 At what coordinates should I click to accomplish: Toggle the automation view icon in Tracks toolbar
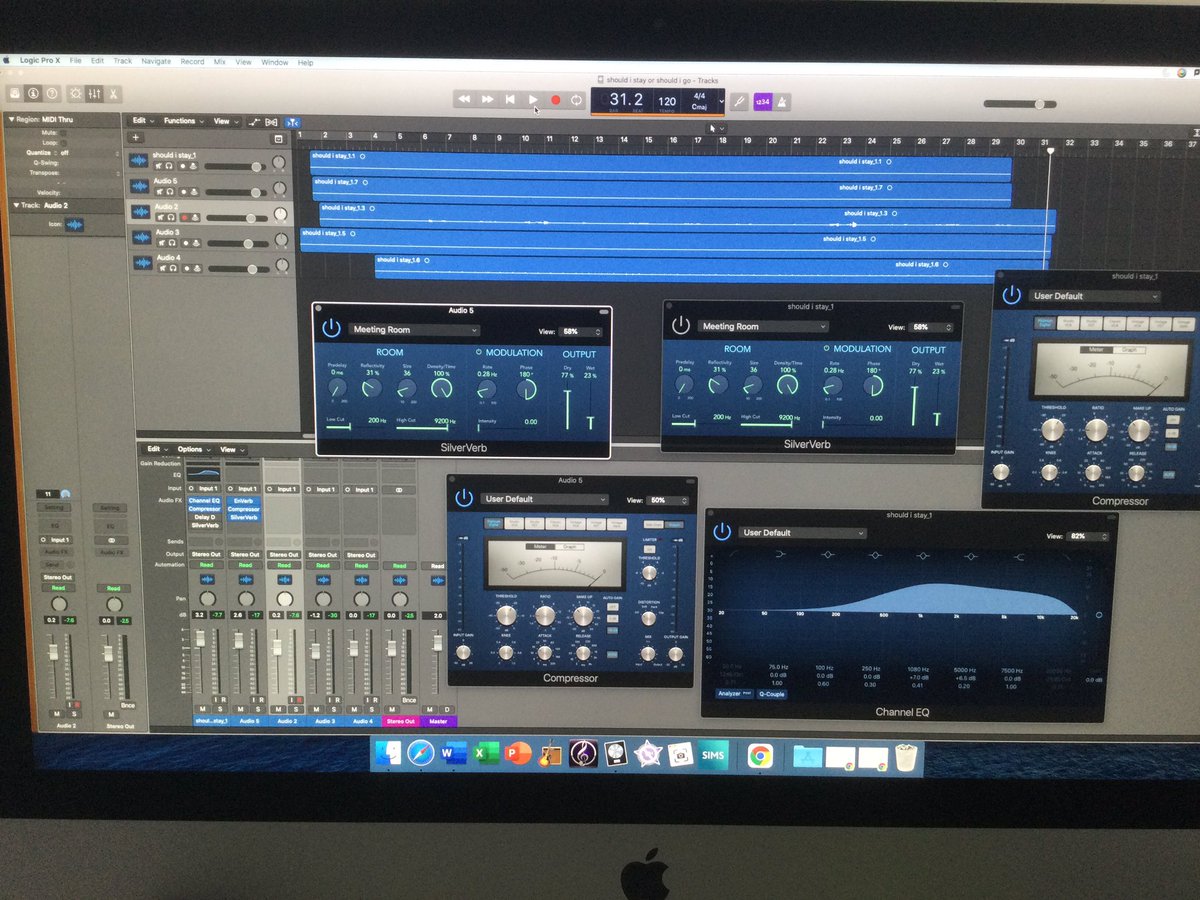tap(255, 122)
